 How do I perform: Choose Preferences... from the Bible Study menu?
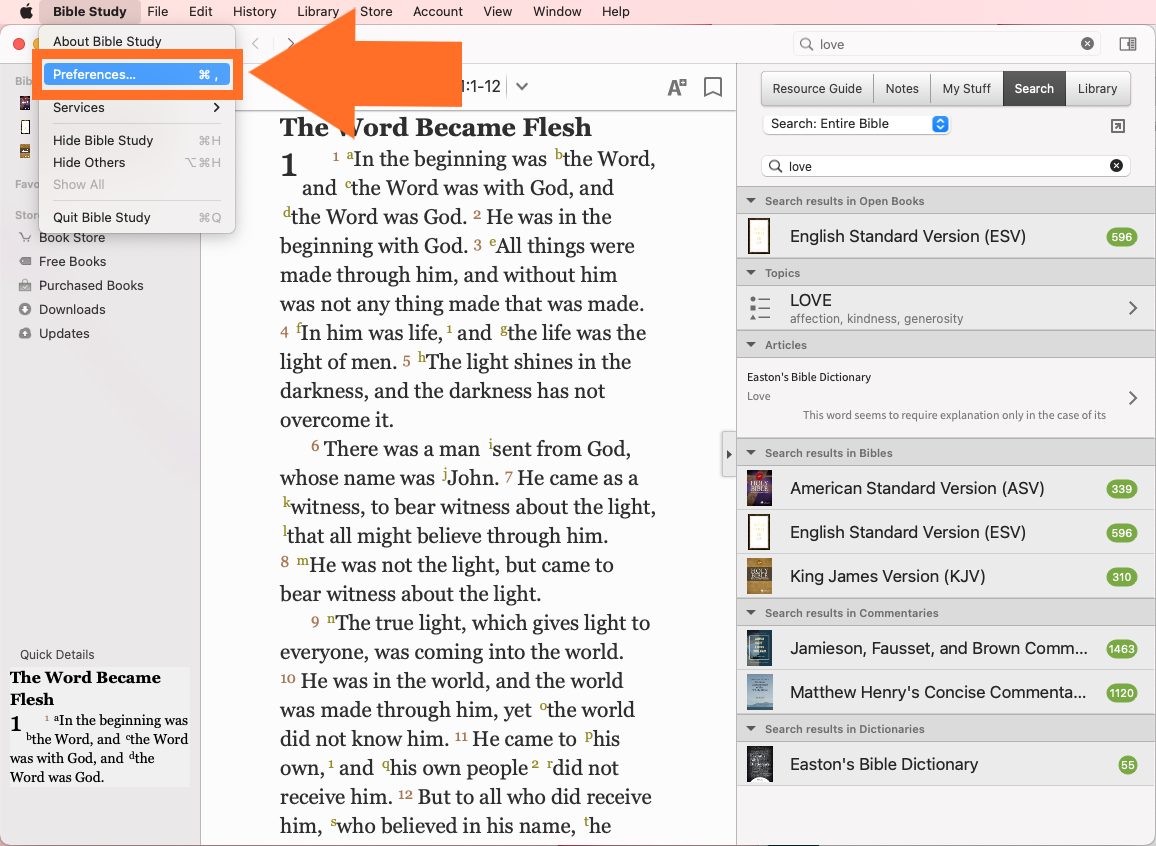point(136,75)
